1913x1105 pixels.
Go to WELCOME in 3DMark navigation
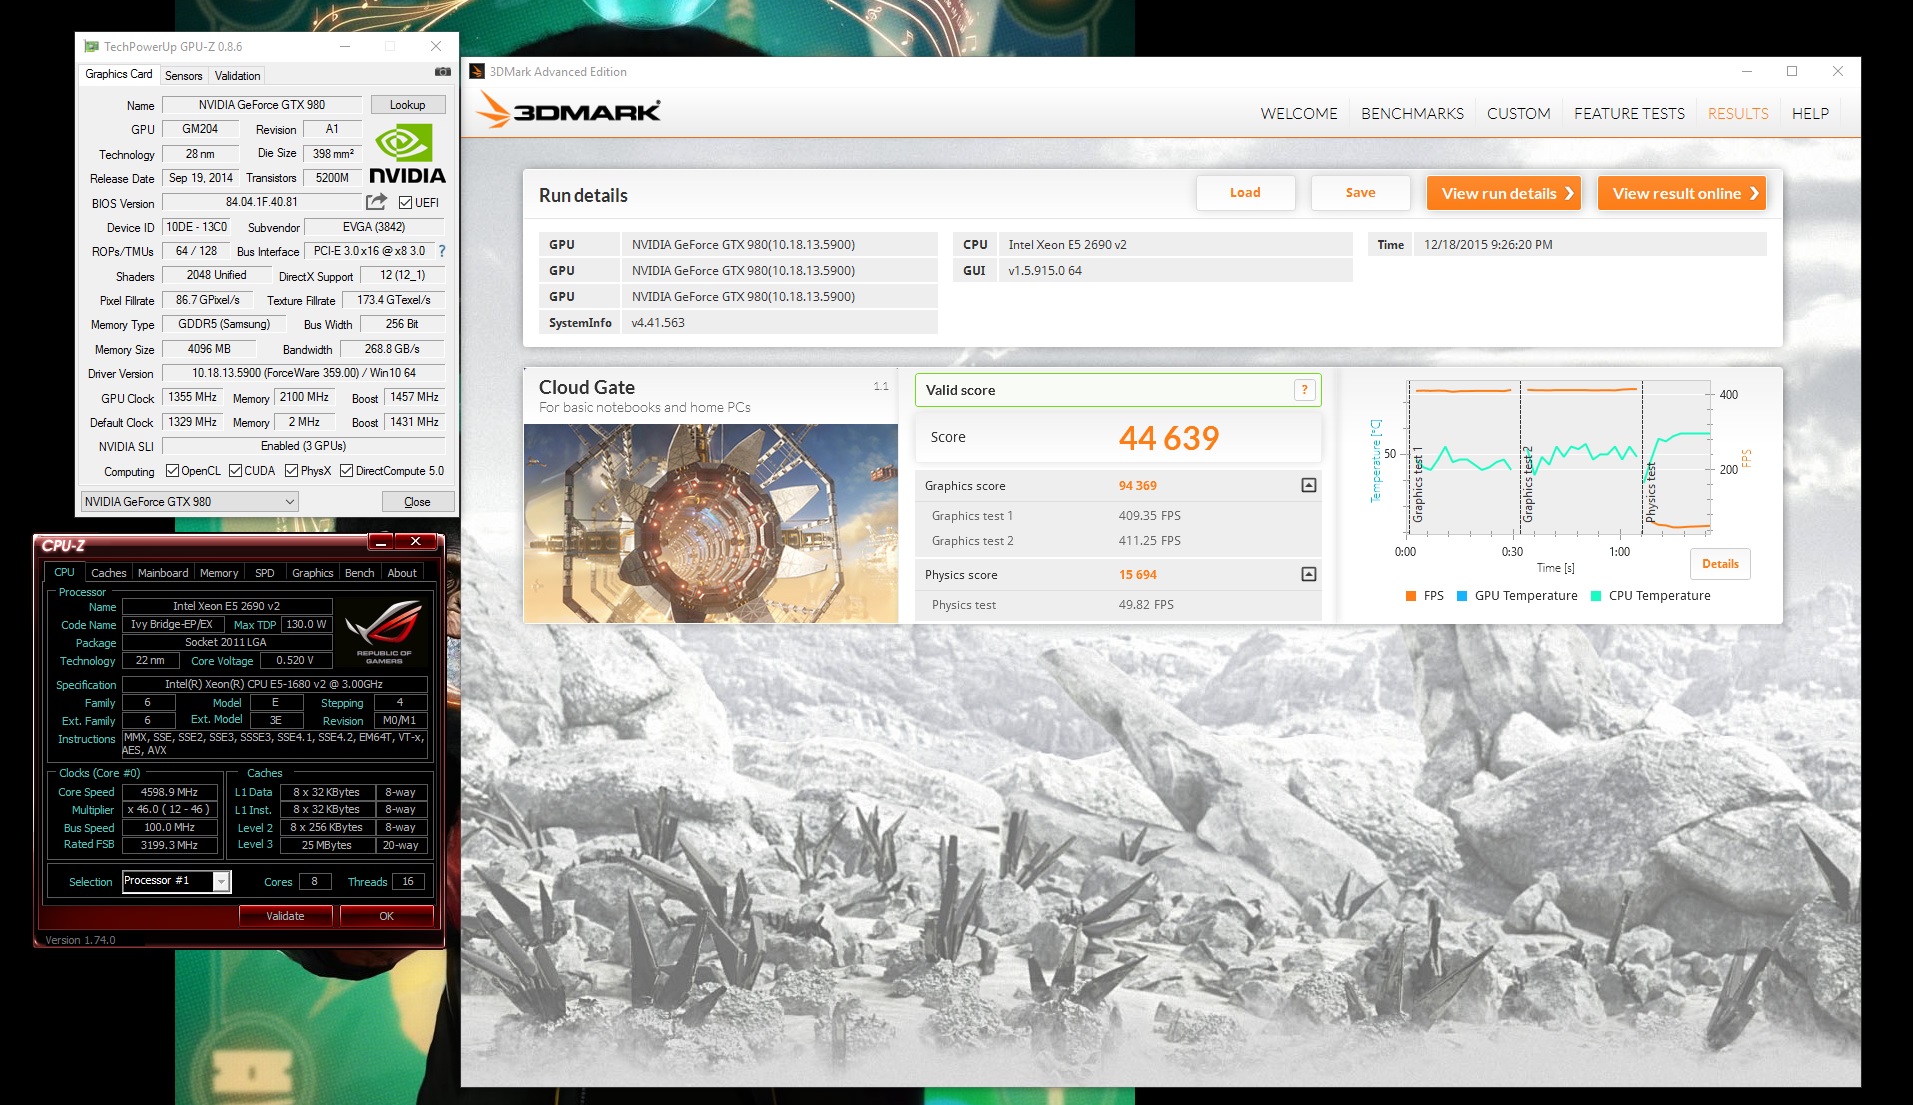1298,114
